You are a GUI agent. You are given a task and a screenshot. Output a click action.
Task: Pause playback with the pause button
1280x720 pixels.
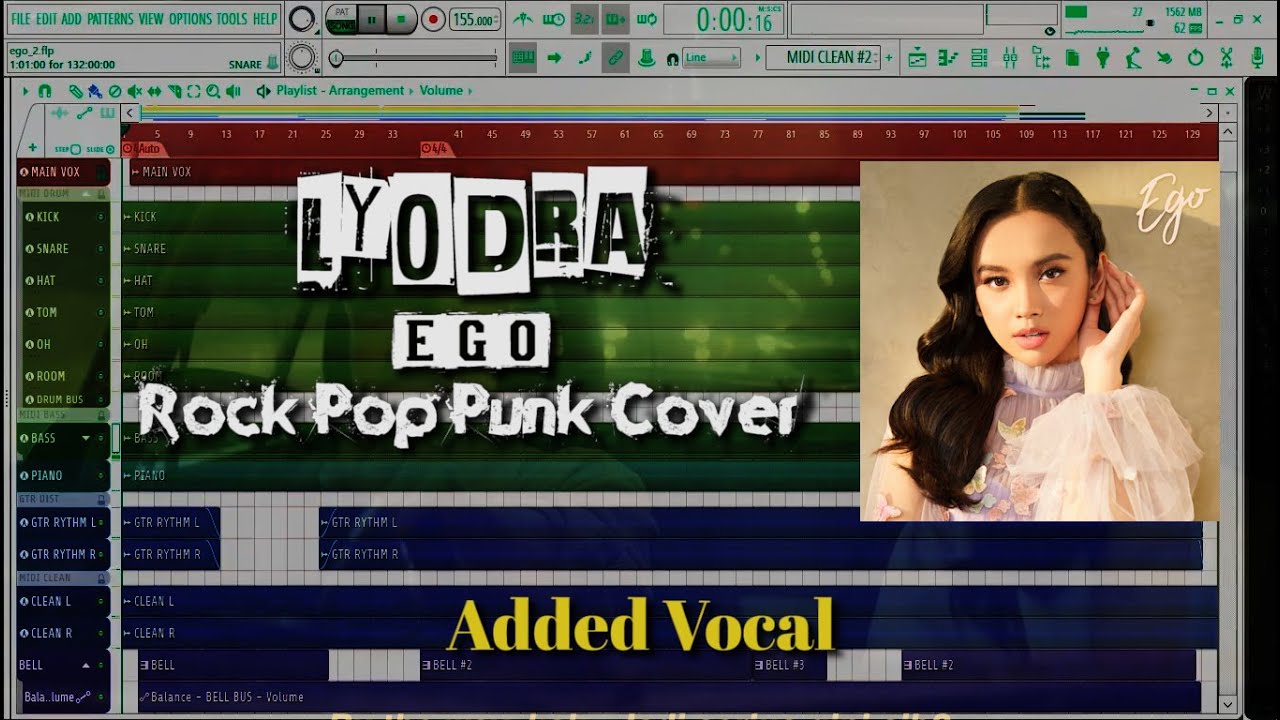(x=372, y=19)
